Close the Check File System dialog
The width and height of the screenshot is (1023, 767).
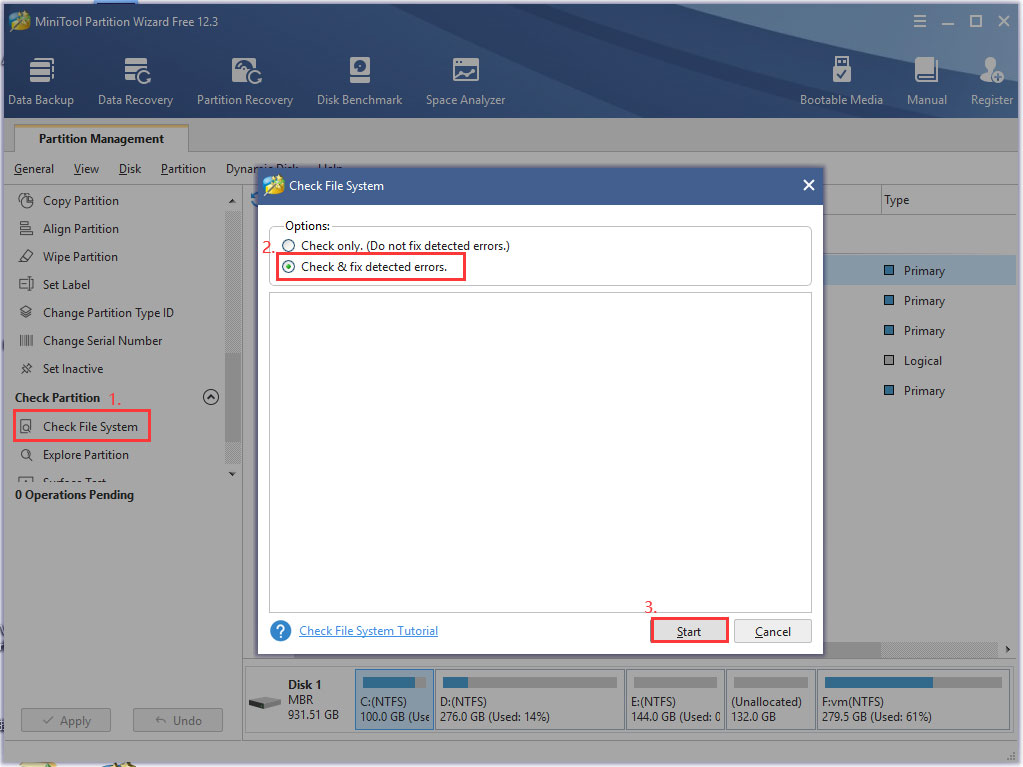pyautogui.click(x=808, y=185)
